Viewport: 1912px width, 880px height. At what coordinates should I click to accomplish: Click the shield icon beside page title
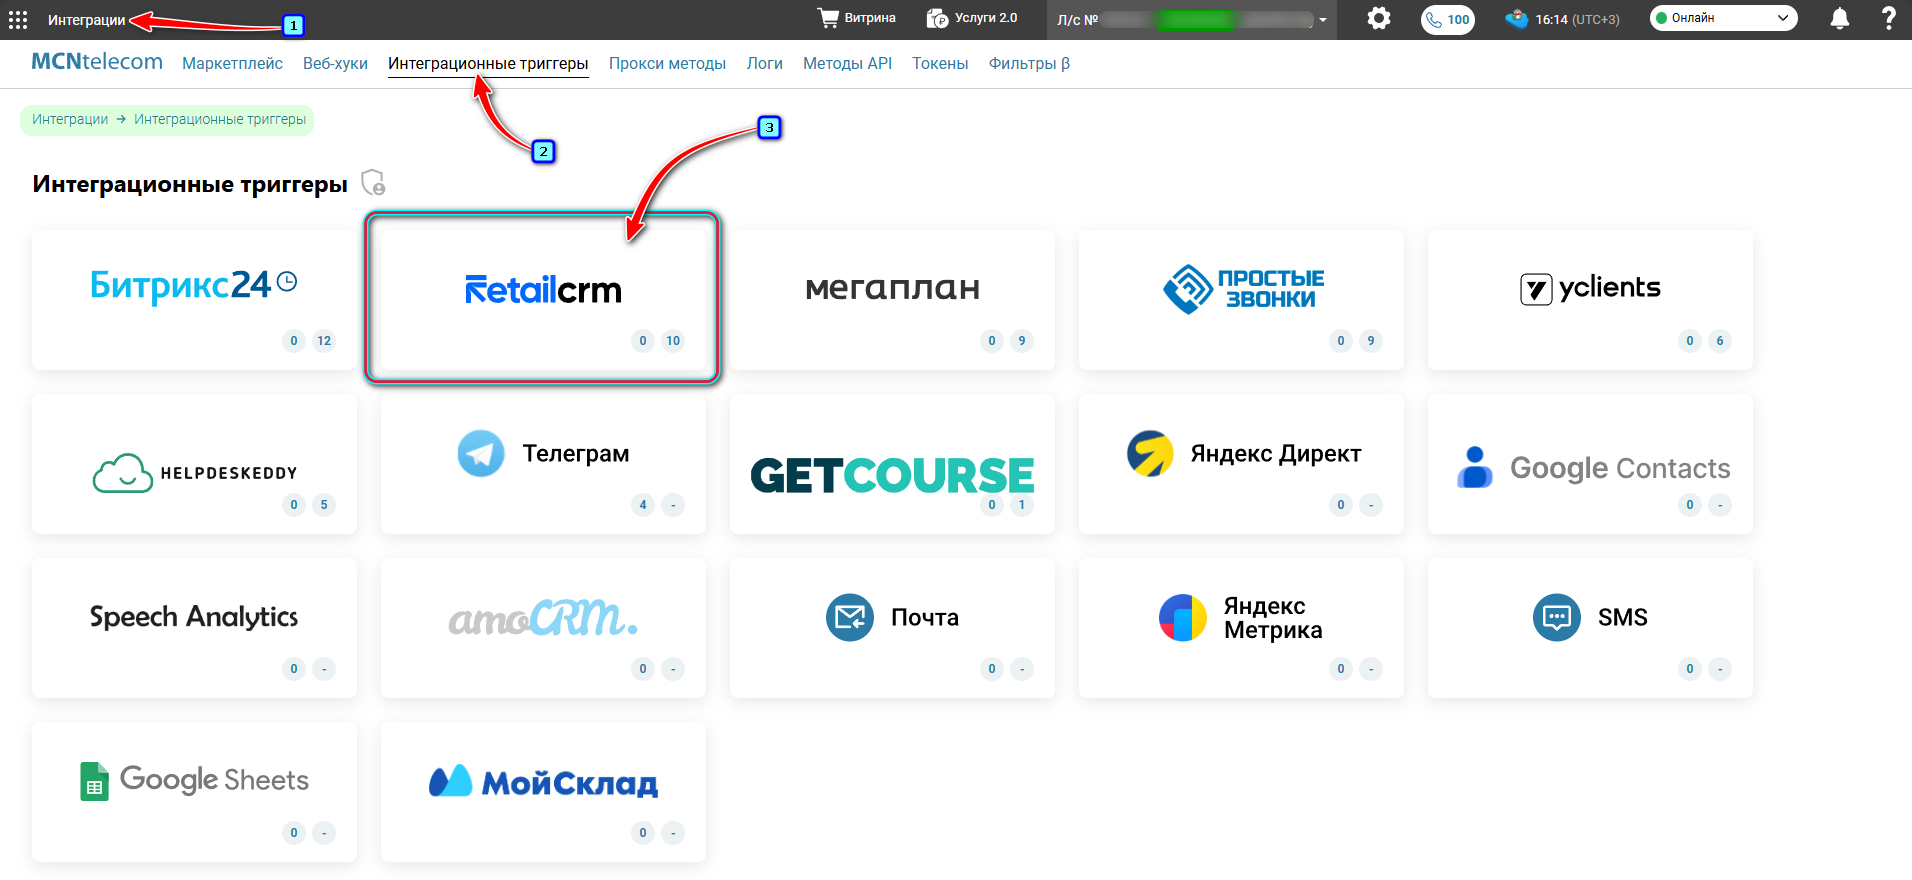point(373,182)
